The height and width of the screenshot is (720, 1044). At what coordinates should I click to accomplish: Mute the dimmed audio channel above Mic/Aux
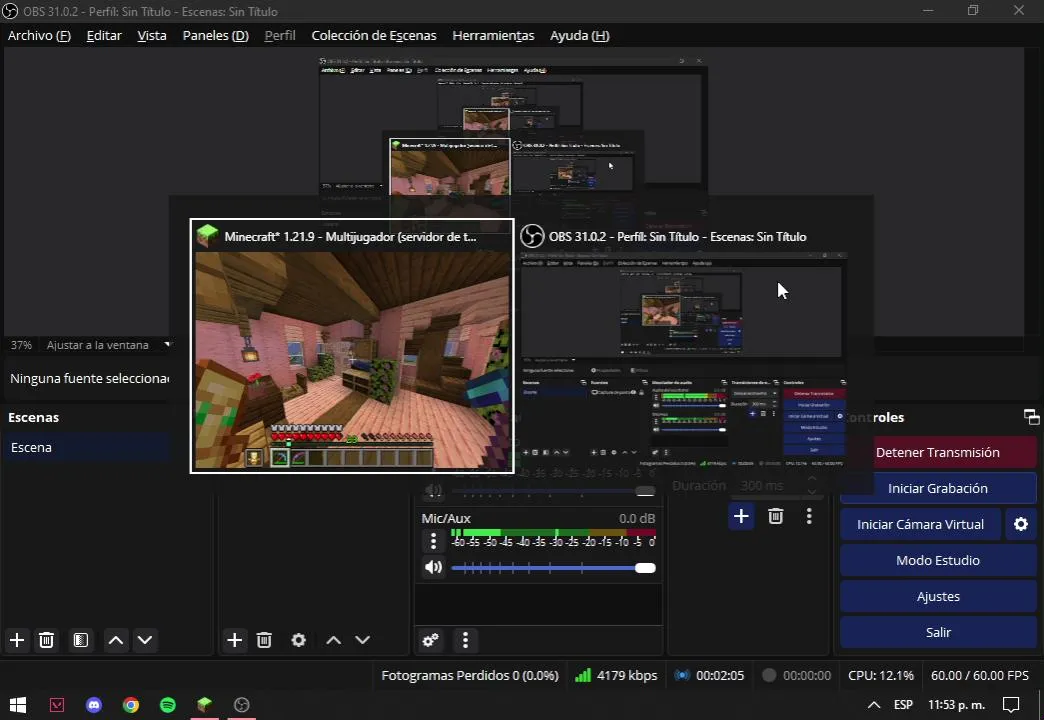[433, 491]
